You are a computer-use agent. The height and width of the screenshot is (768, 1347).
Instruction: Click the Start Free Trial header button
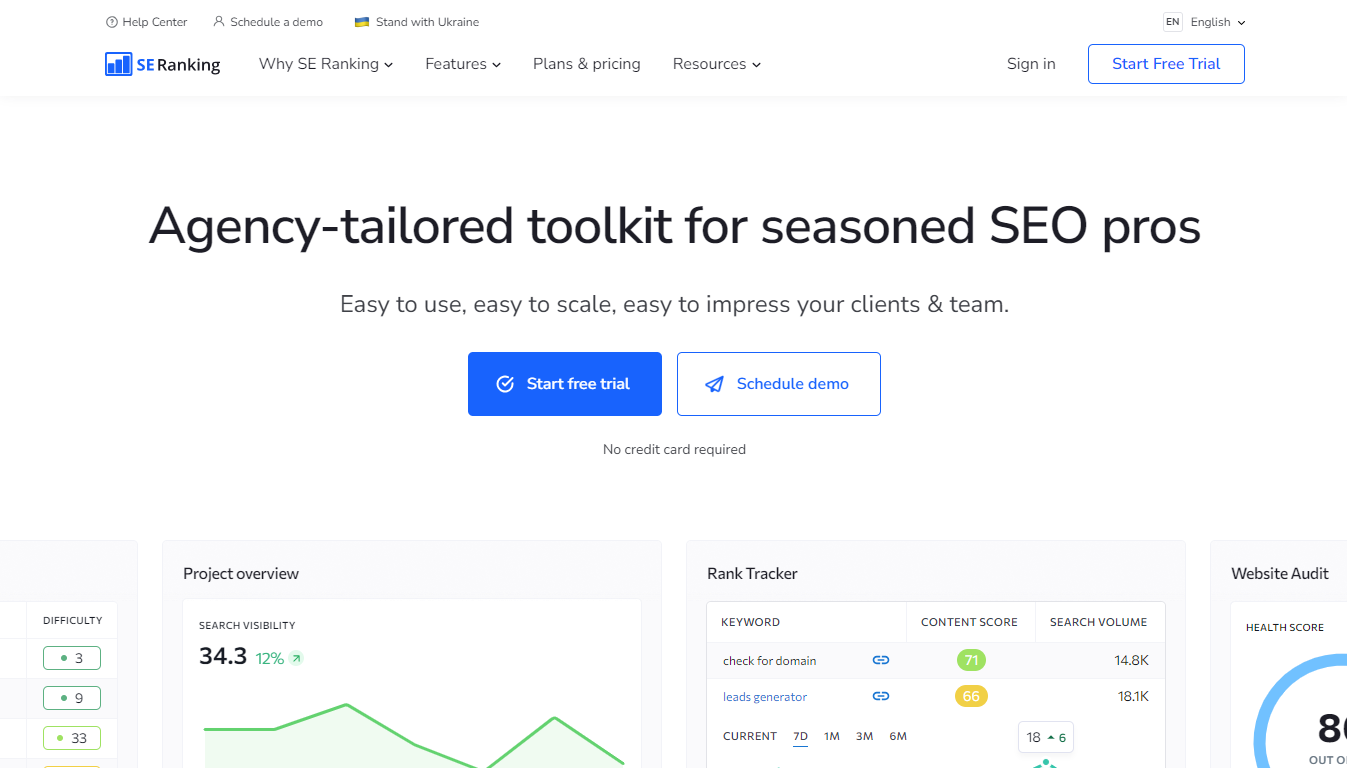point(1166,64)
